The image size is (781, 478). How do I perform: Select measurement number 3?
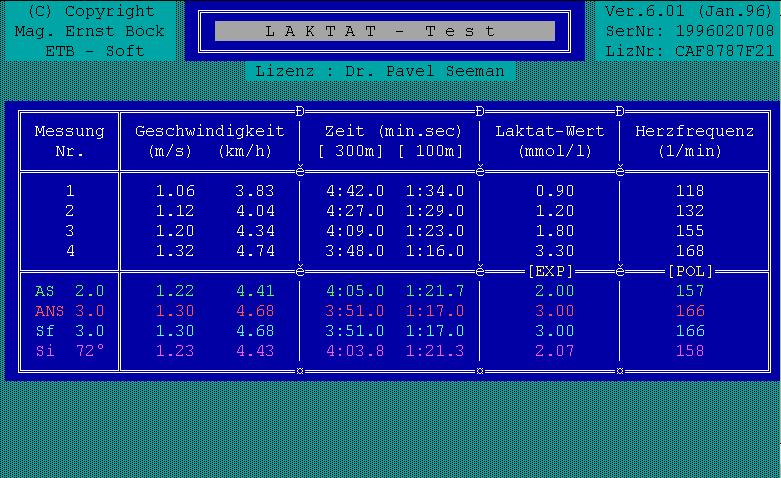pos(70,231)
